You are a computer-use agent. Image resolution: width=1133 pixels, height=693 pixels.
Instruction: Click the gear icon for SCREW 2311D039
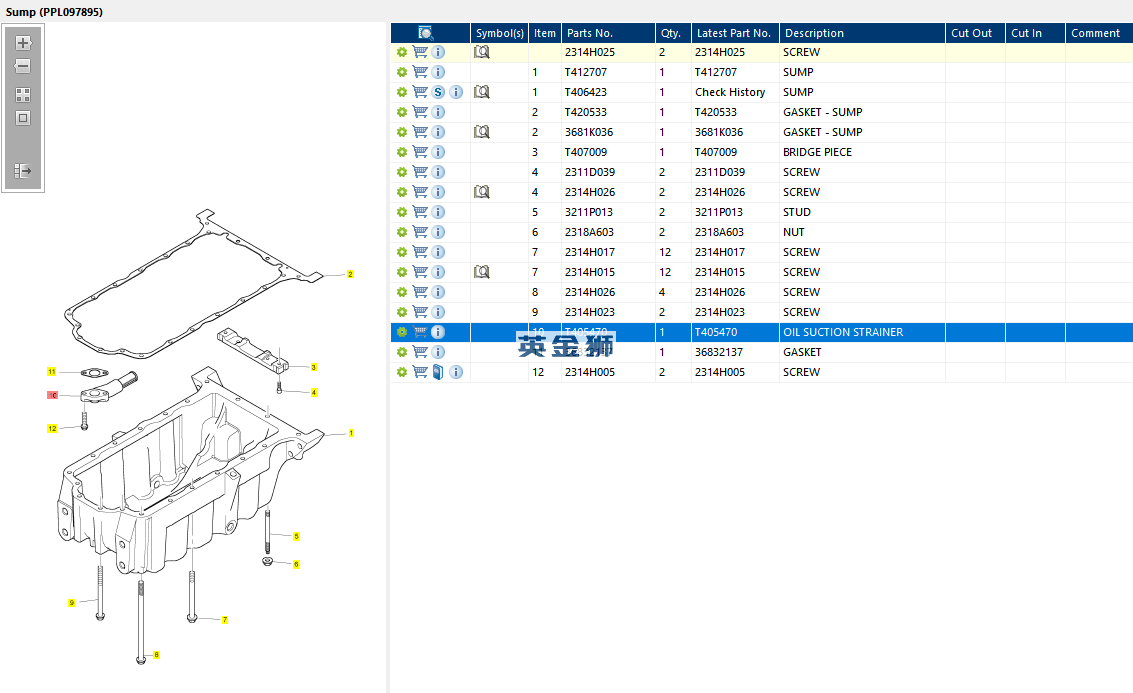pyautogui.click(x=402, y=172)
